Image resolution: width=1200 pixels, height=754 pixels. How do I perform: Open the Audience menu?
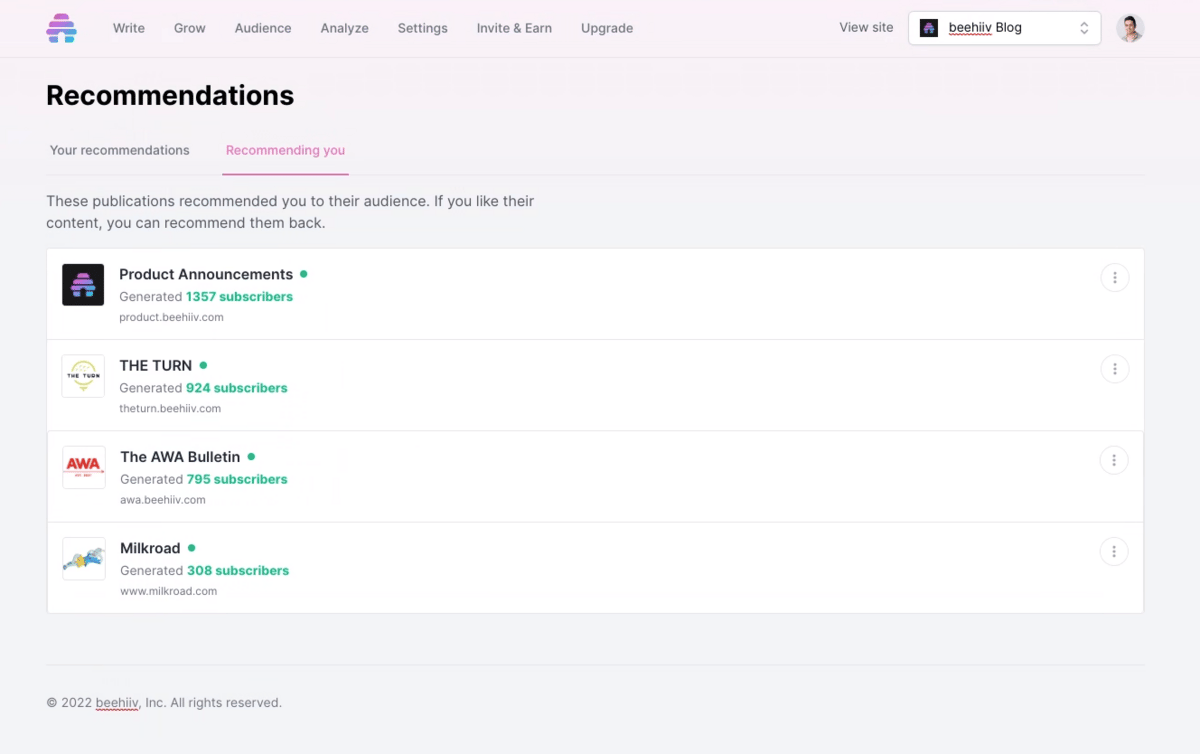pyautogui.click(x=263, y=28)
